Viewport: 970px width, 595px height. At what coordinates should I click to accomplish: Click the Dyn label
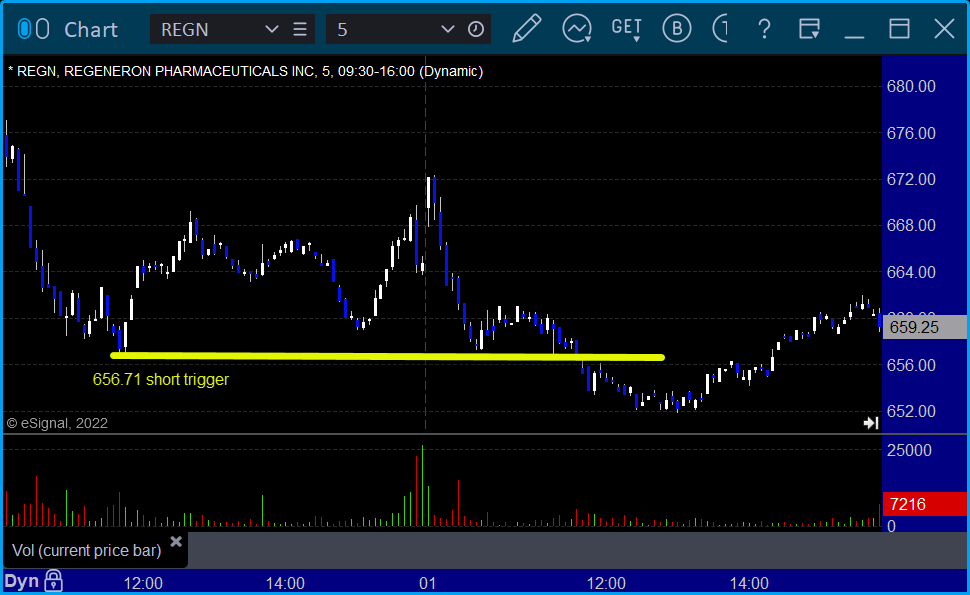pos(22,581)
